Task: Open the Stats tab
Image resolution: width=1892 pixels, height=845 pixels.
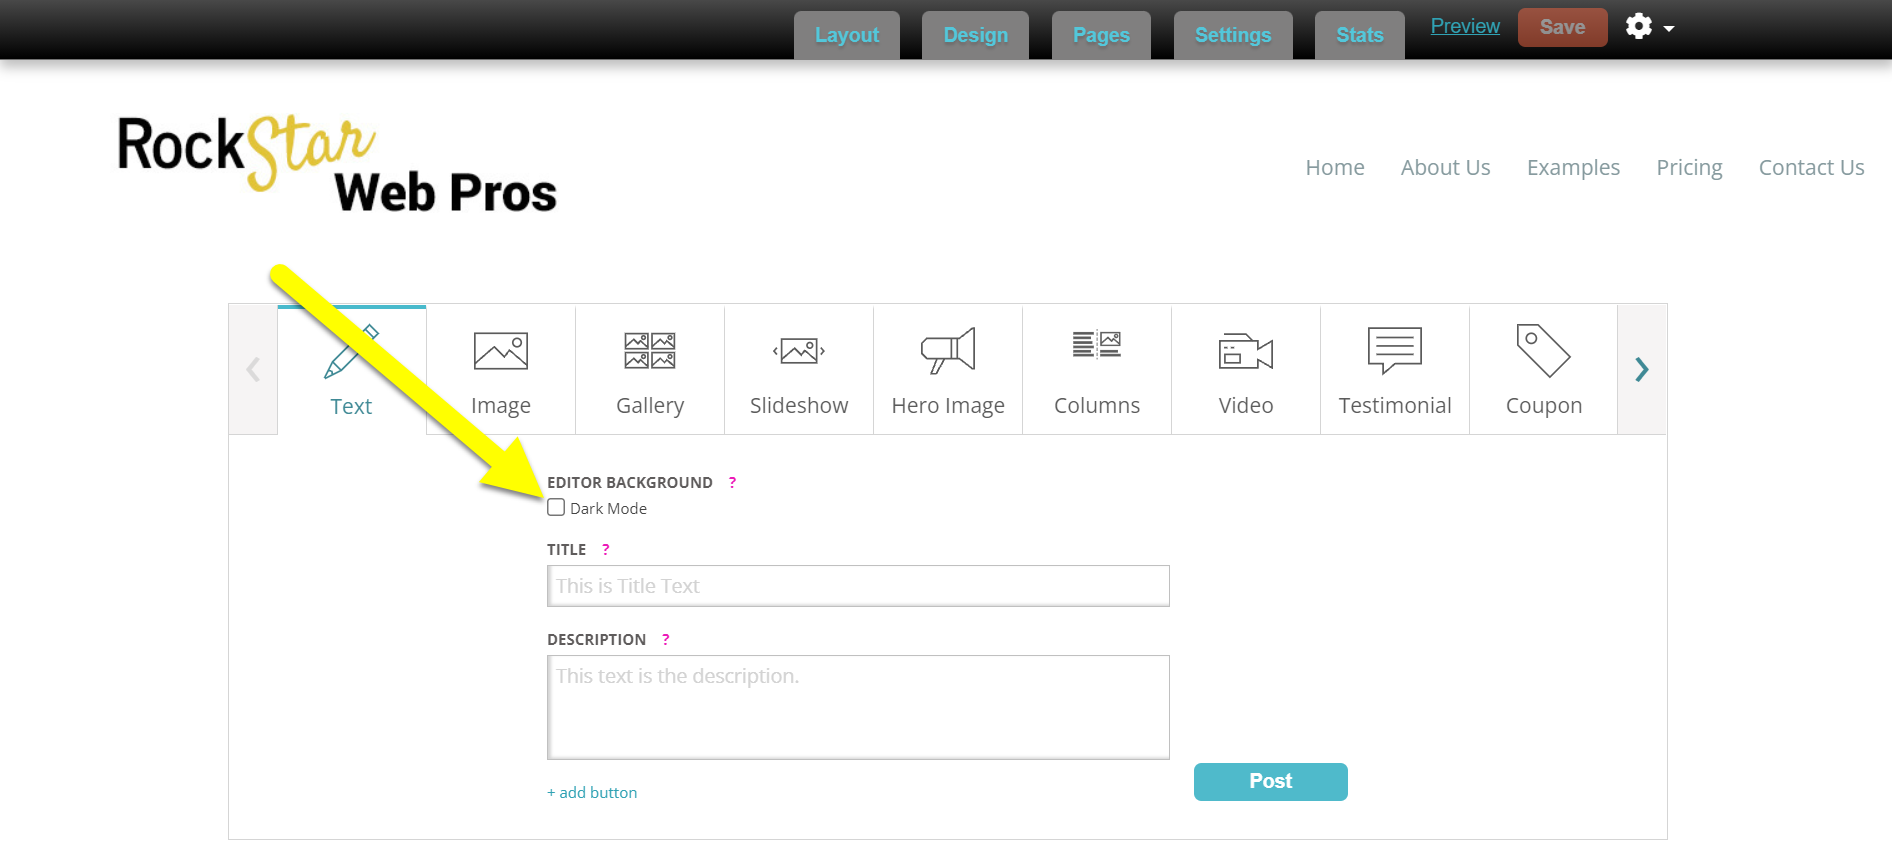Action: (x=1360, y=35)
